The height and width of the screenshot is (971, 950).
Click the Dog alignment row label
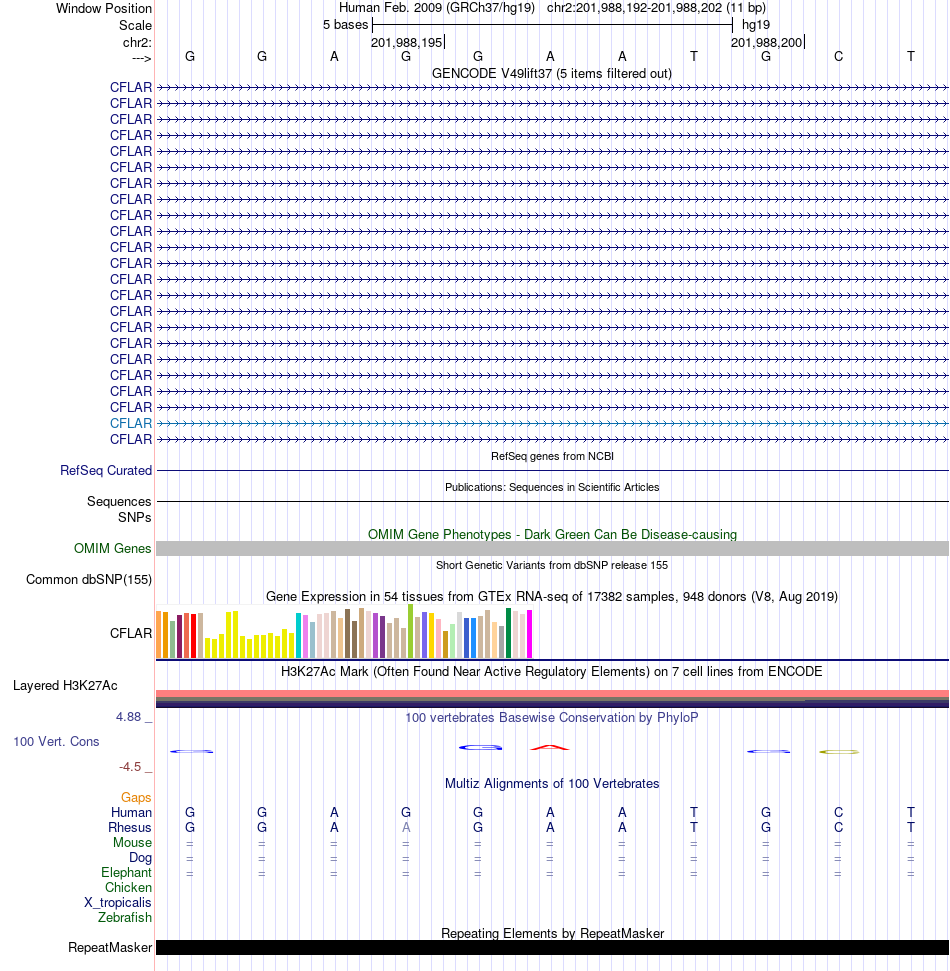pos(140,857)
